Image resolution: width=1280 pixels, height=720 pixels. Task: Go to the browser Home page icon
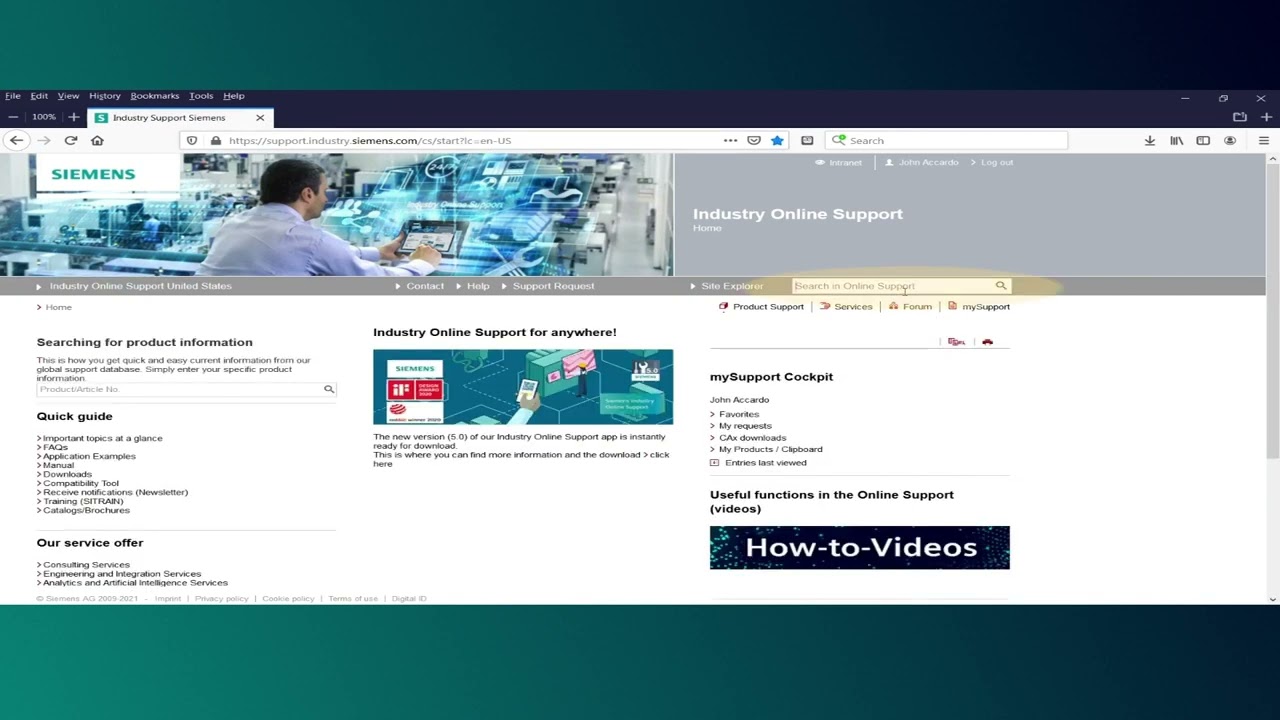(x=97, y=141)
